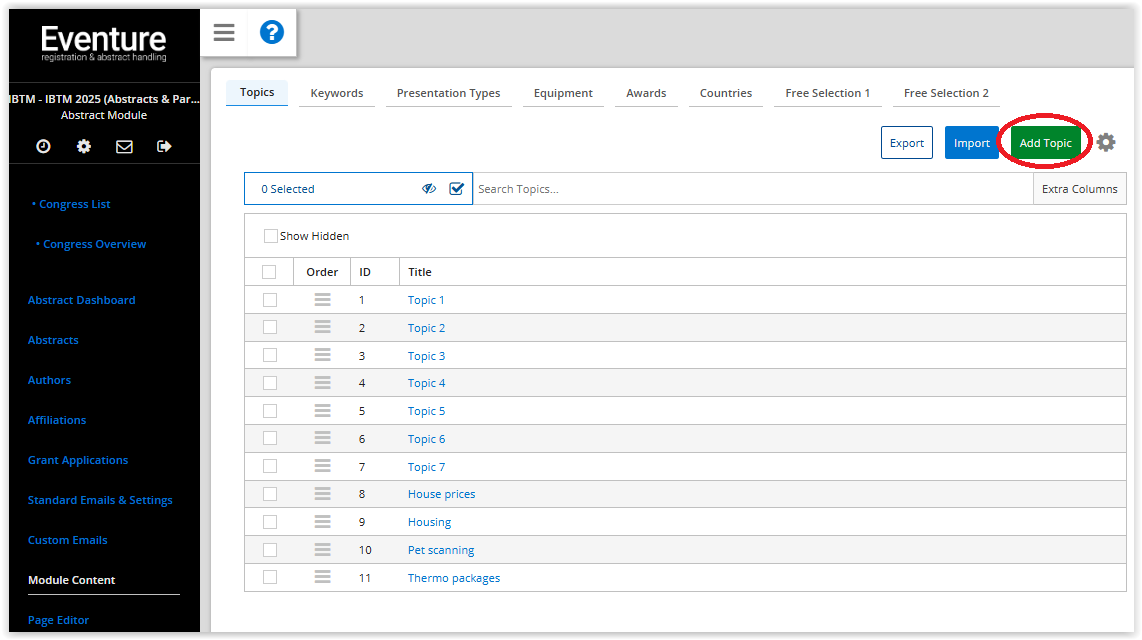Click the envelope mail icon
This screenshot has height=640, width=1142.
[125, 146]
